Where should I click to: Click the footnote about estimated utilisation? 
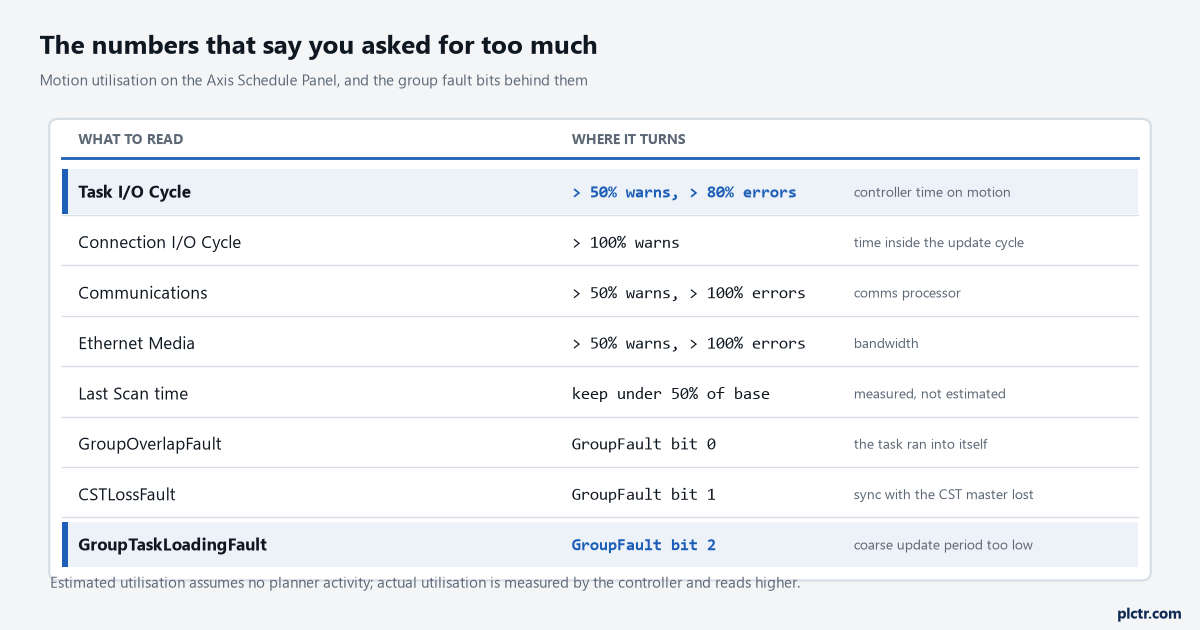pos(425,583)
